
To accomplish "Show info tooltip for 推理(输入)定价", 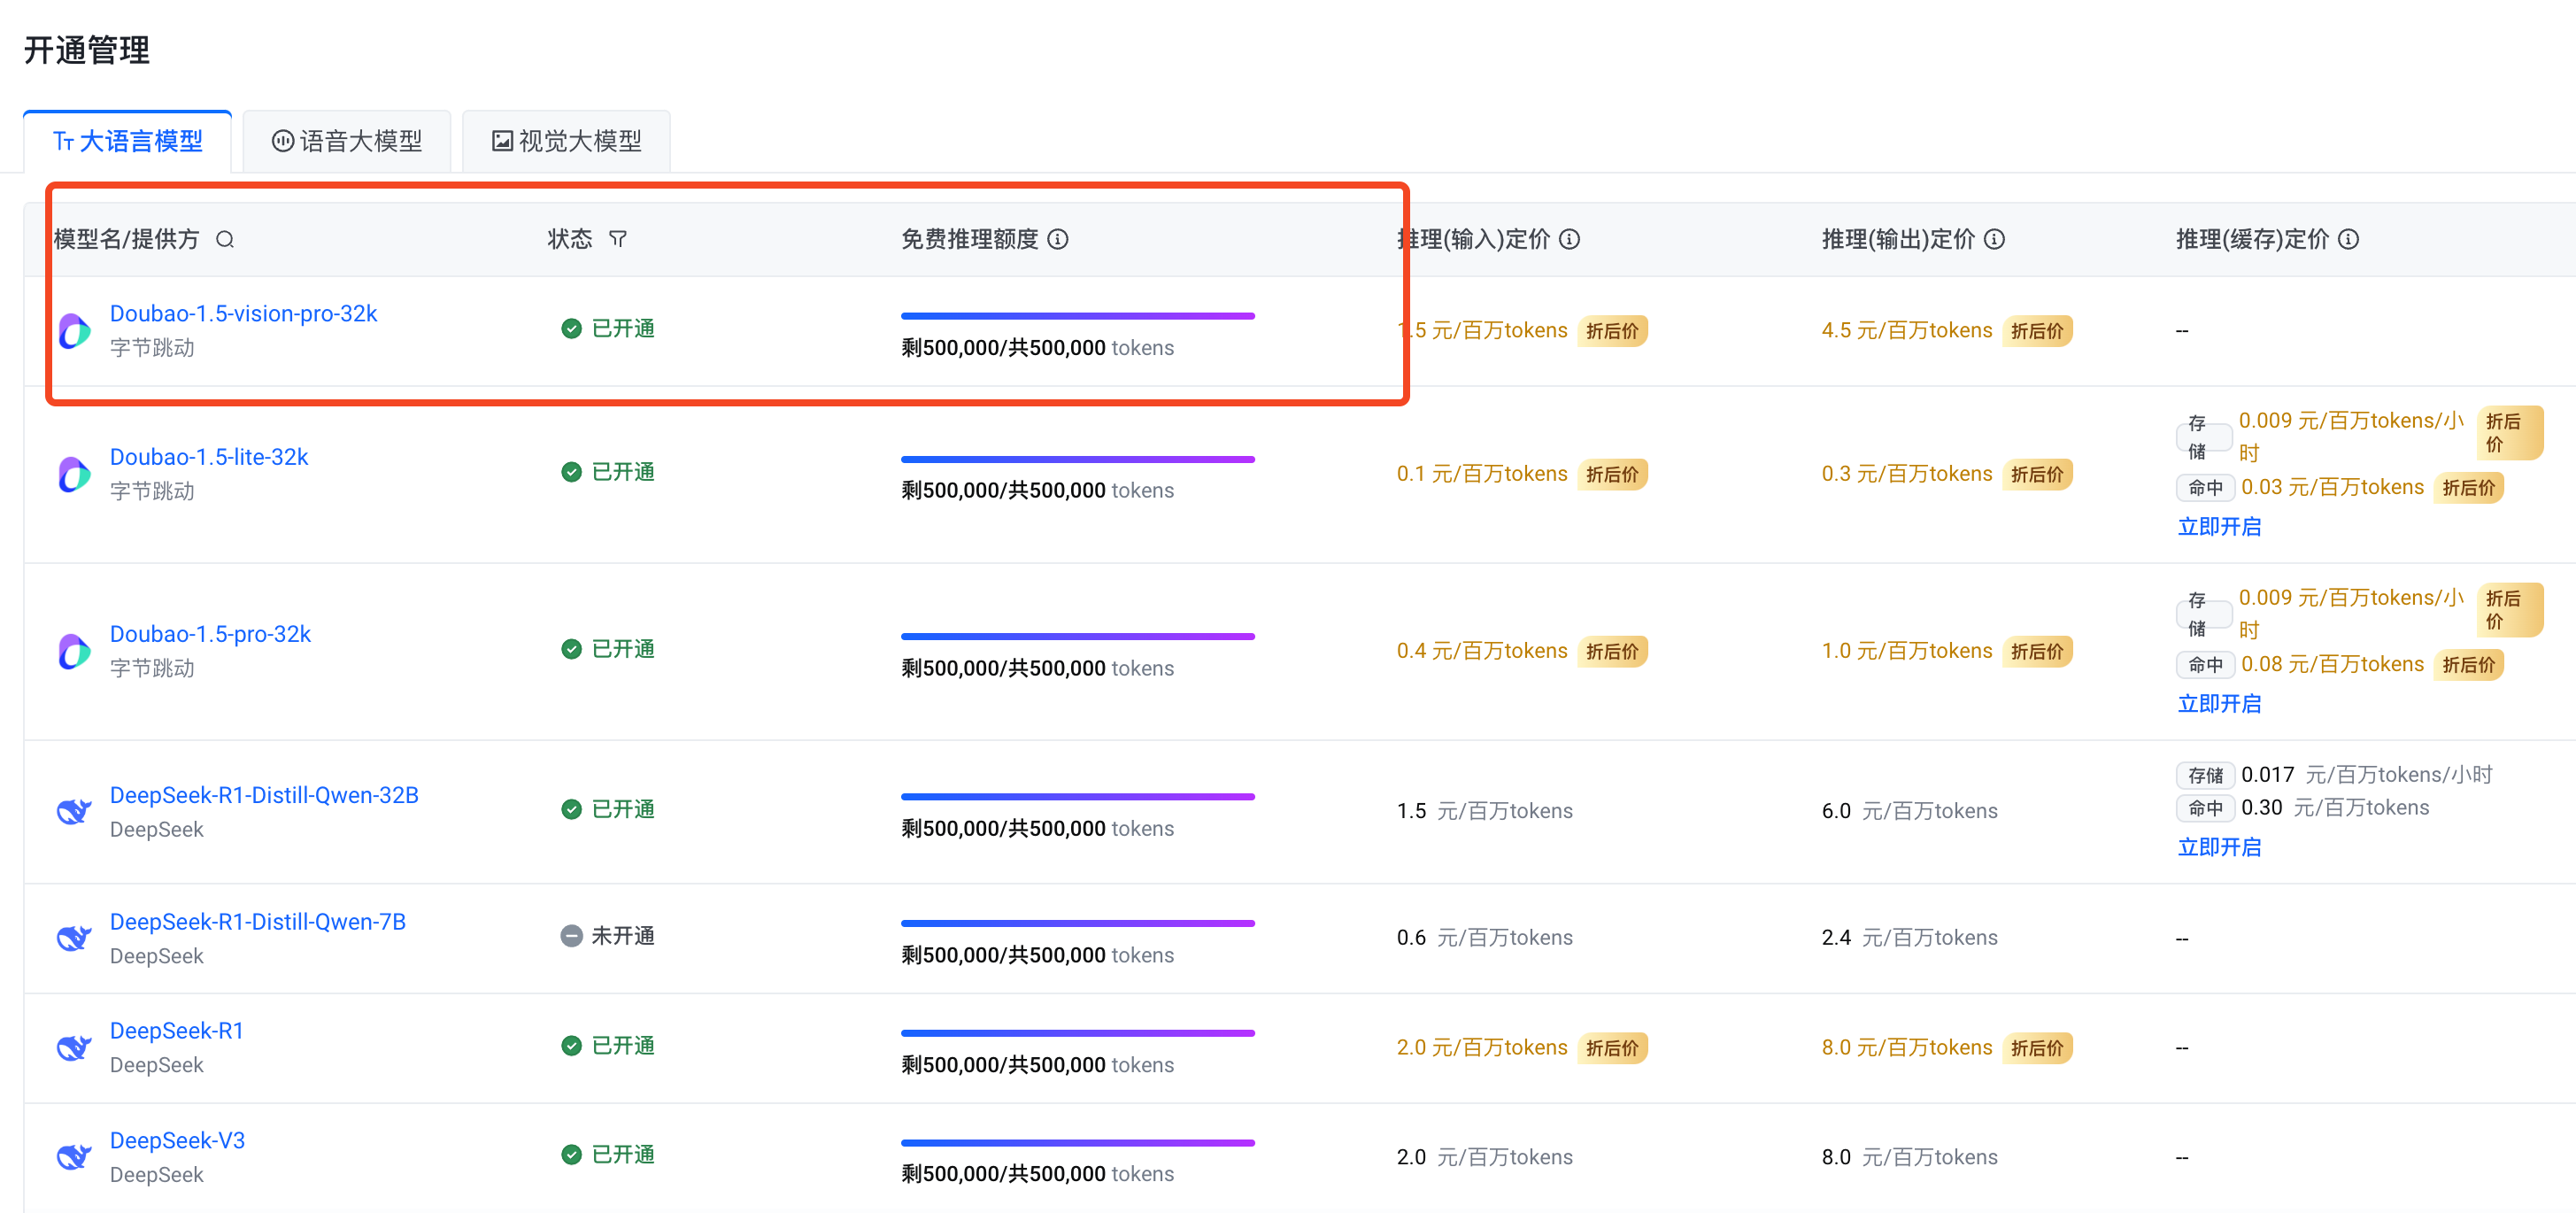I will pos(1570,239).
